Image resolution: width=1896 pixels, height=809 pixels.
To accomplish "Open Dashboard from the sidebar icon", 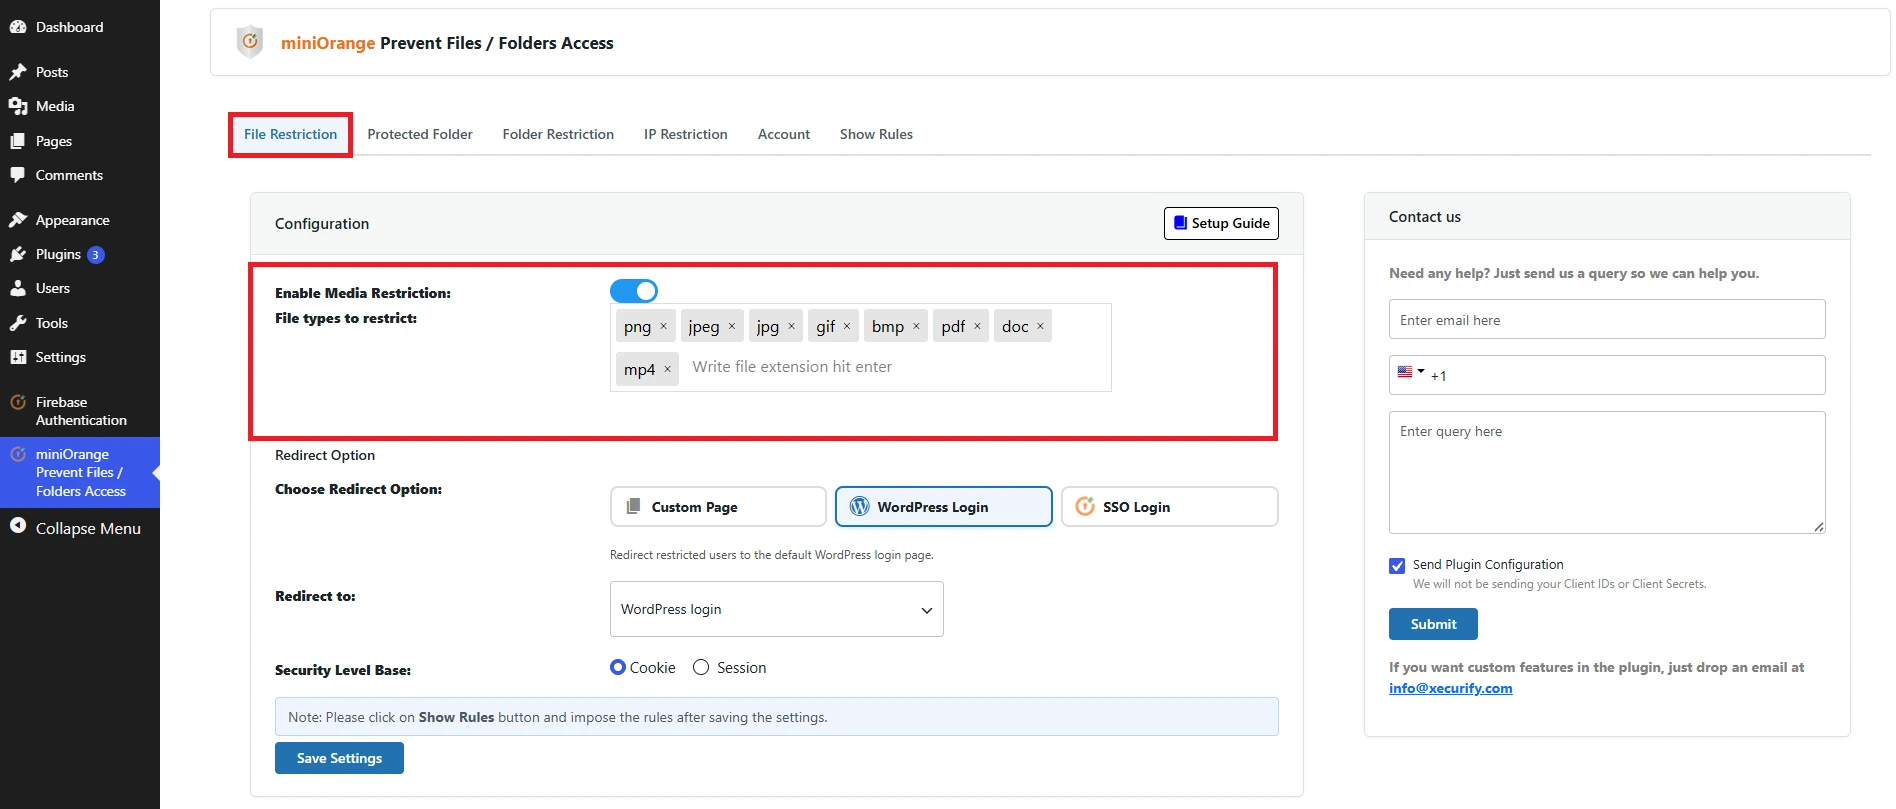I will pyautogui.click(x=18, y=27).
